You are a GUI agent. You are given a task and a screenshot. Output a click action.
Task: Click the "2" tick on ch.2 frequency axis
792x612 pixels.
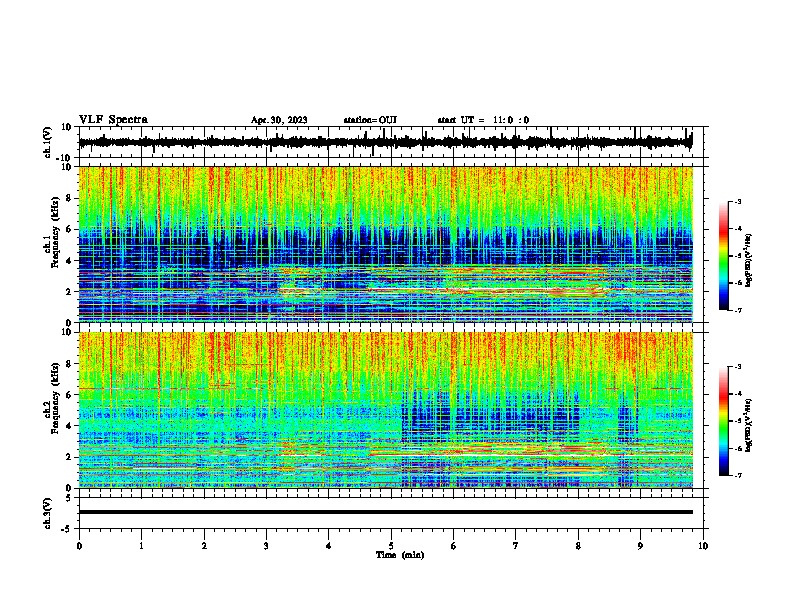pos(70,457)
